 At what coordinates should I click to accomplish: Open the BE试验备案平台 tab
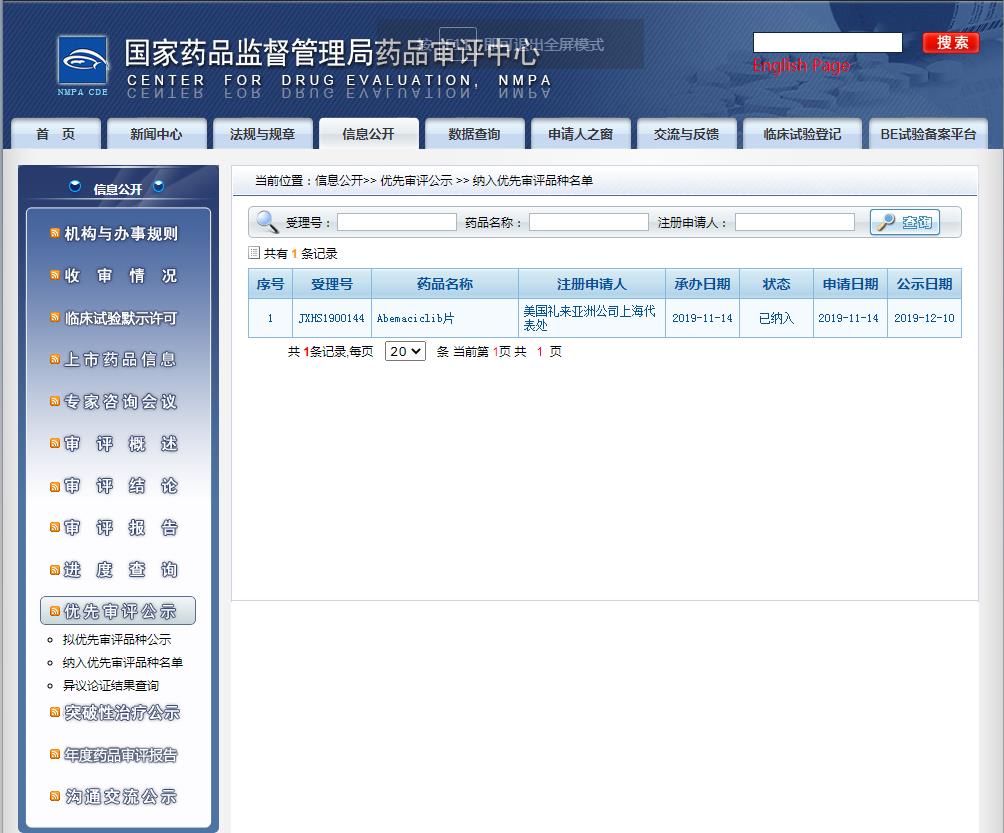[928, 134]
